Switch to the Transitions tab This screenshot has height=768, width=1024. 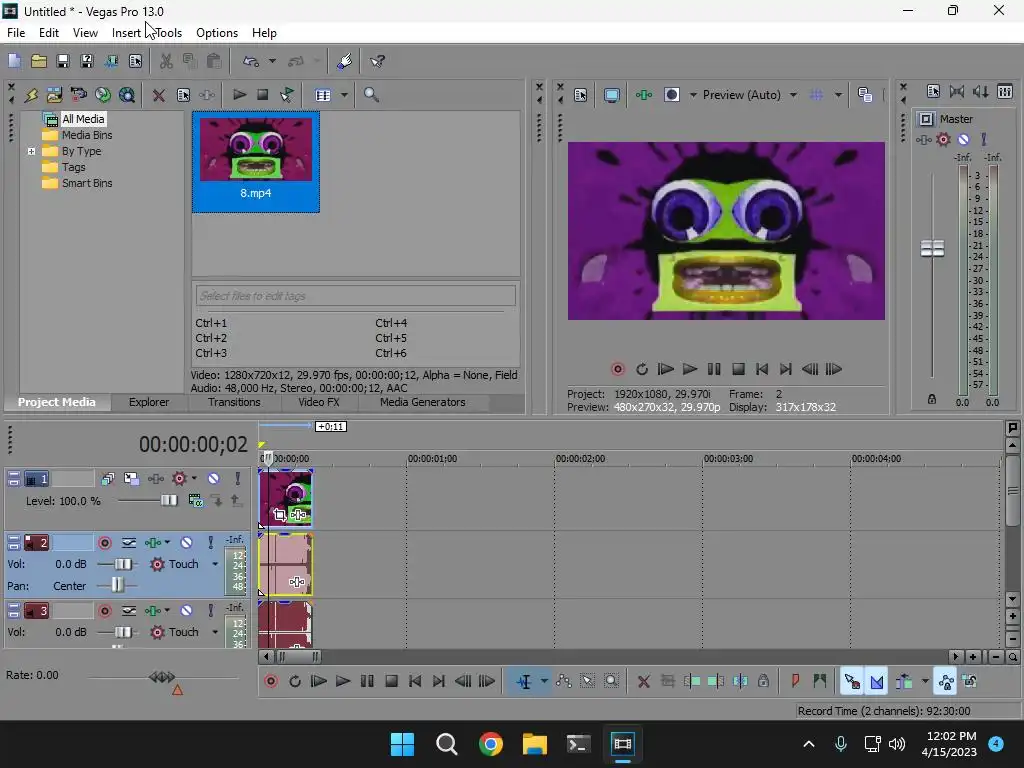coord(234,402)
